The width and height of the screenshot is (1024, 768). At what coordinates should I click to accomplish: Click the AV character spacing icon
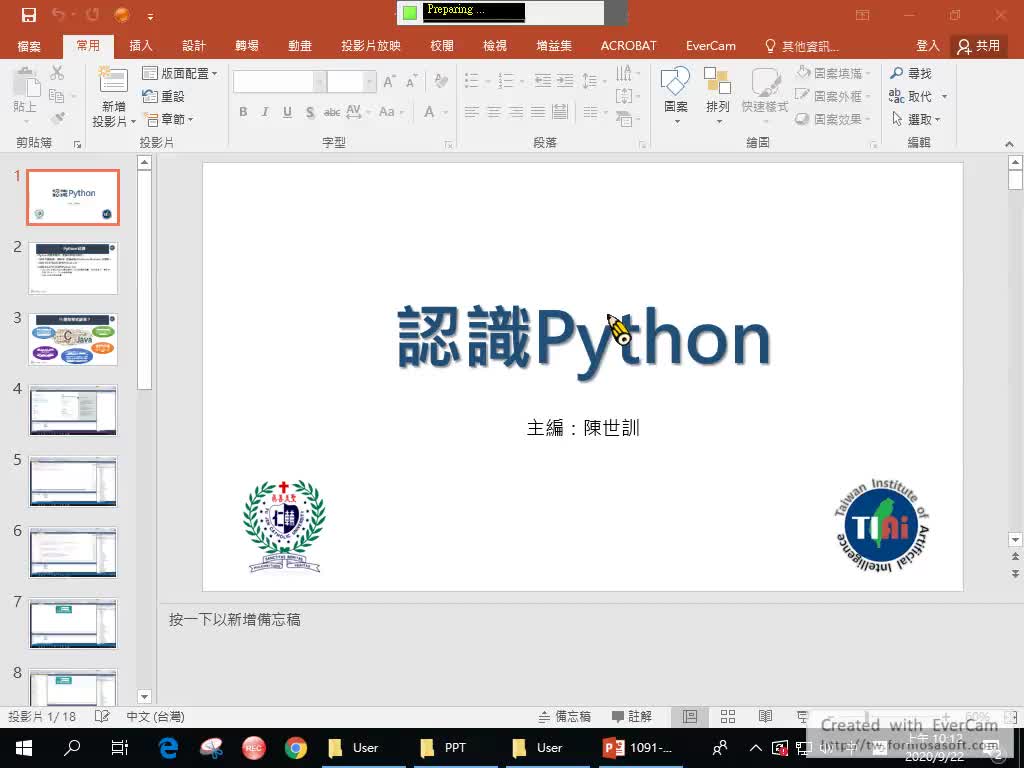[353, 112]
